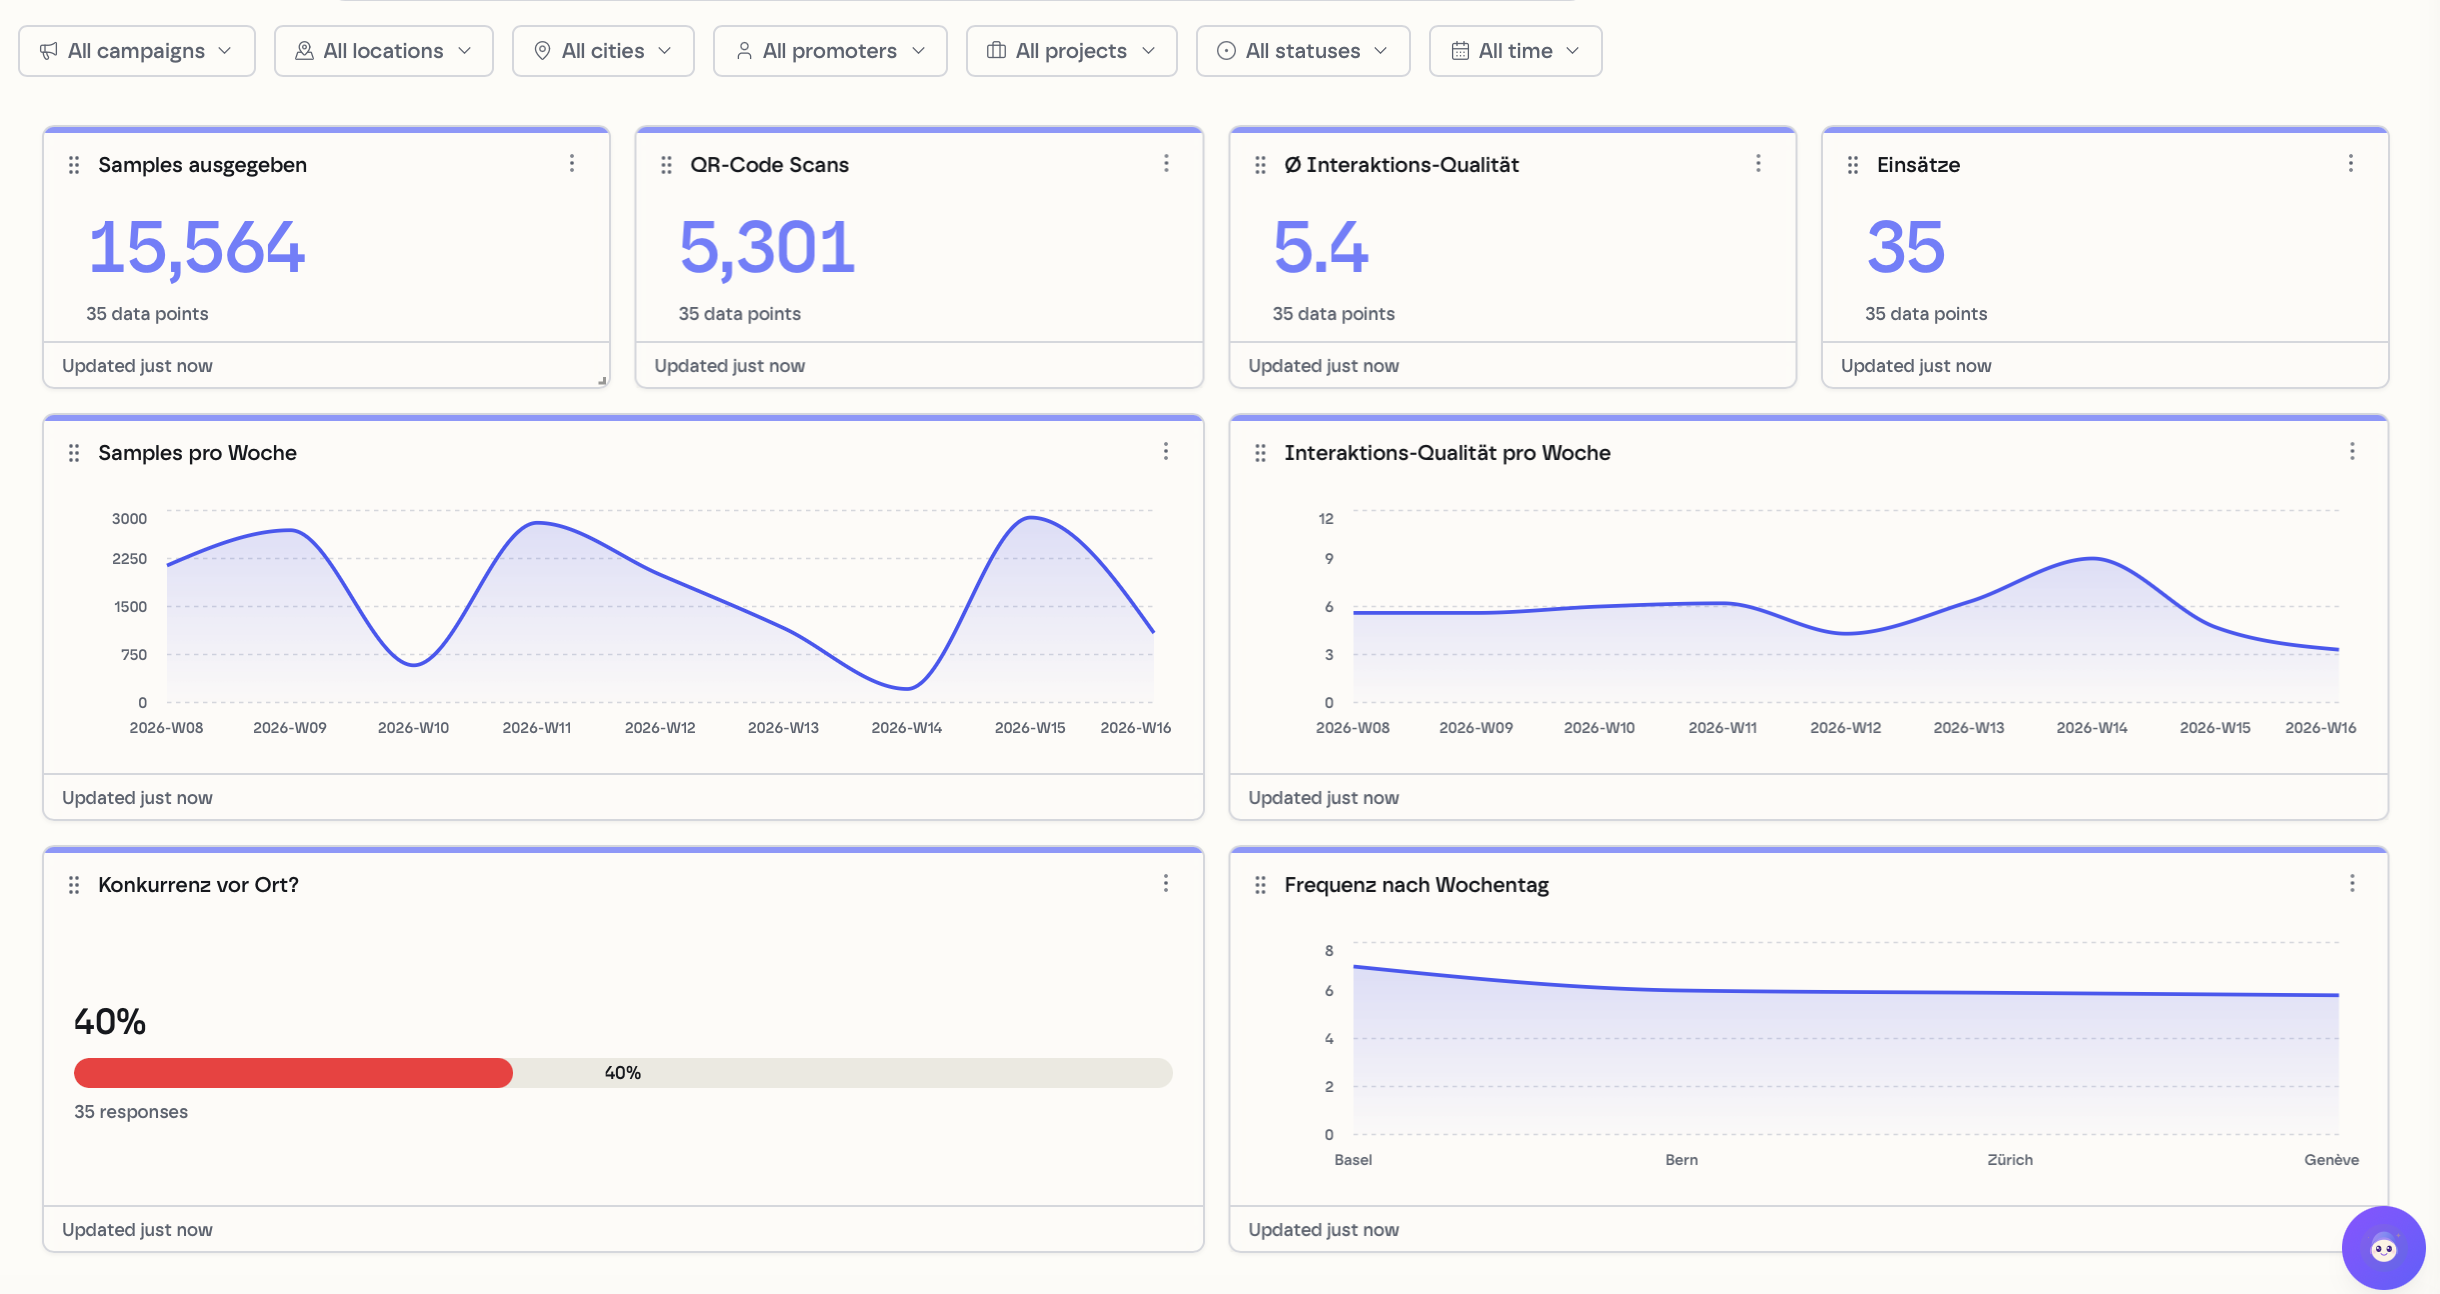Click 2026-W14 label on Interaktions-Qualität axis
The height and width of the screenshot is (1294, 2440).
tap(2092, 728)
